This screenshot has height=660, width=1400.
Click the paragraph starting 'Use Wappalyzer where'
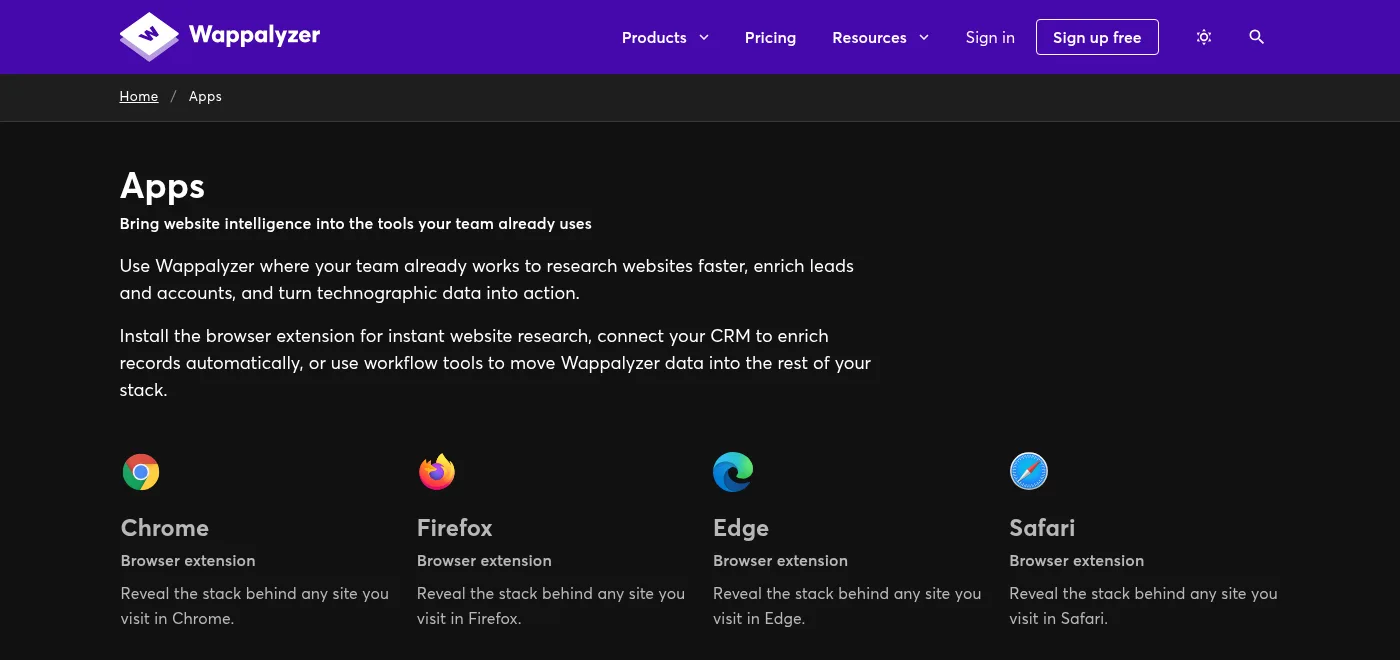coord(487,280)
